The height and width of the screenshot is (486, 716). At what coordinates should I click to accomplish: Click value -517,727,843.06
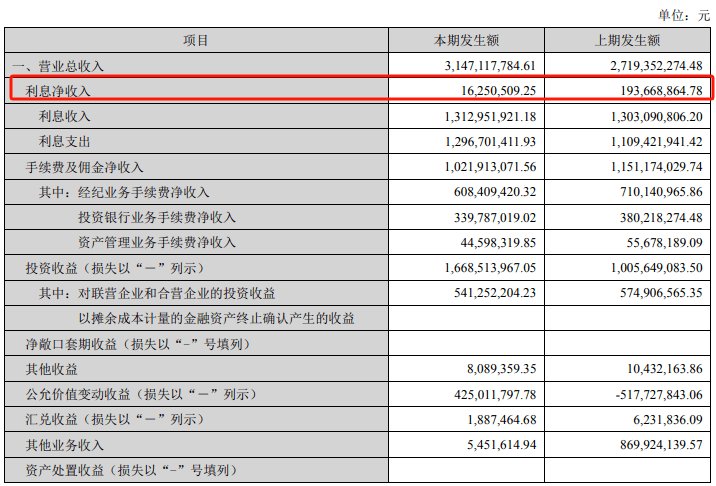click(659, 395)
